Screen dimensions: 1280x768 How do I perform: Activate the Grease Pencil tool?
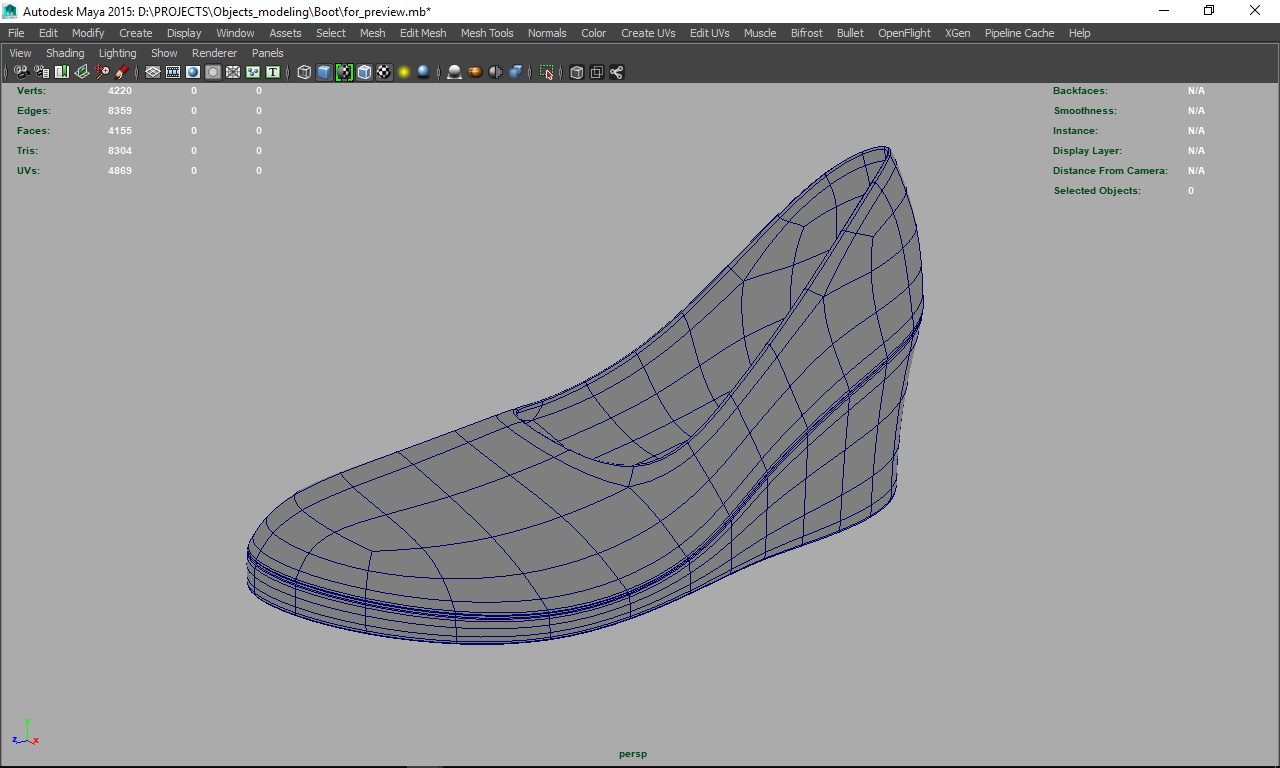point(121,72)
